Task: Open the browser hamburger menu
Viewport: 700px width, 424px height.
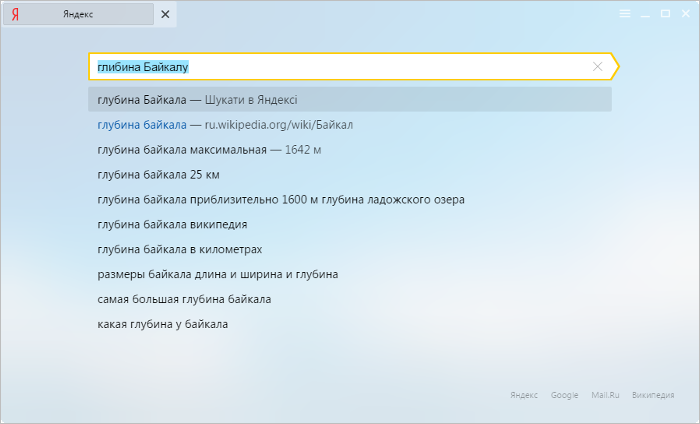Action: point(625,14)
